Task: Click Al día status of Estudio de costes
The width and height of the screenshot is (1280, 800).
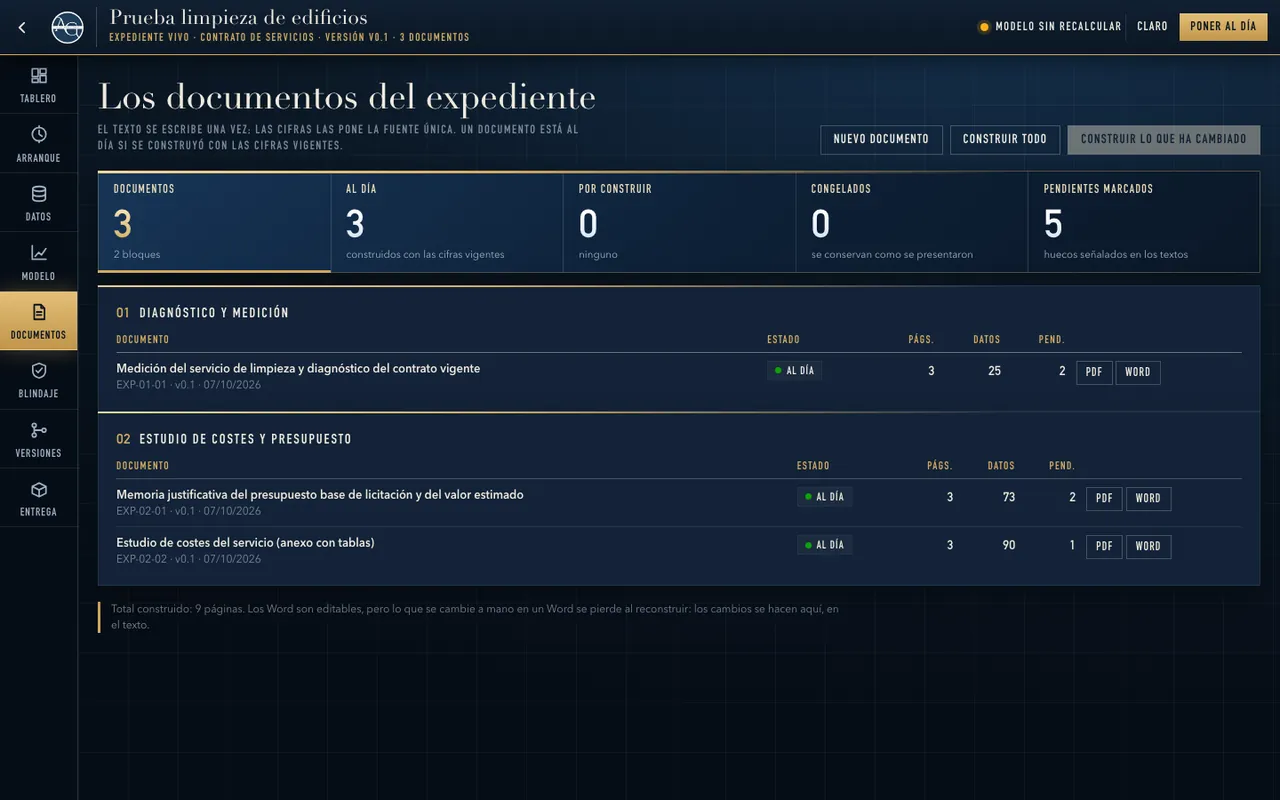Action: (x=825, y=545)
